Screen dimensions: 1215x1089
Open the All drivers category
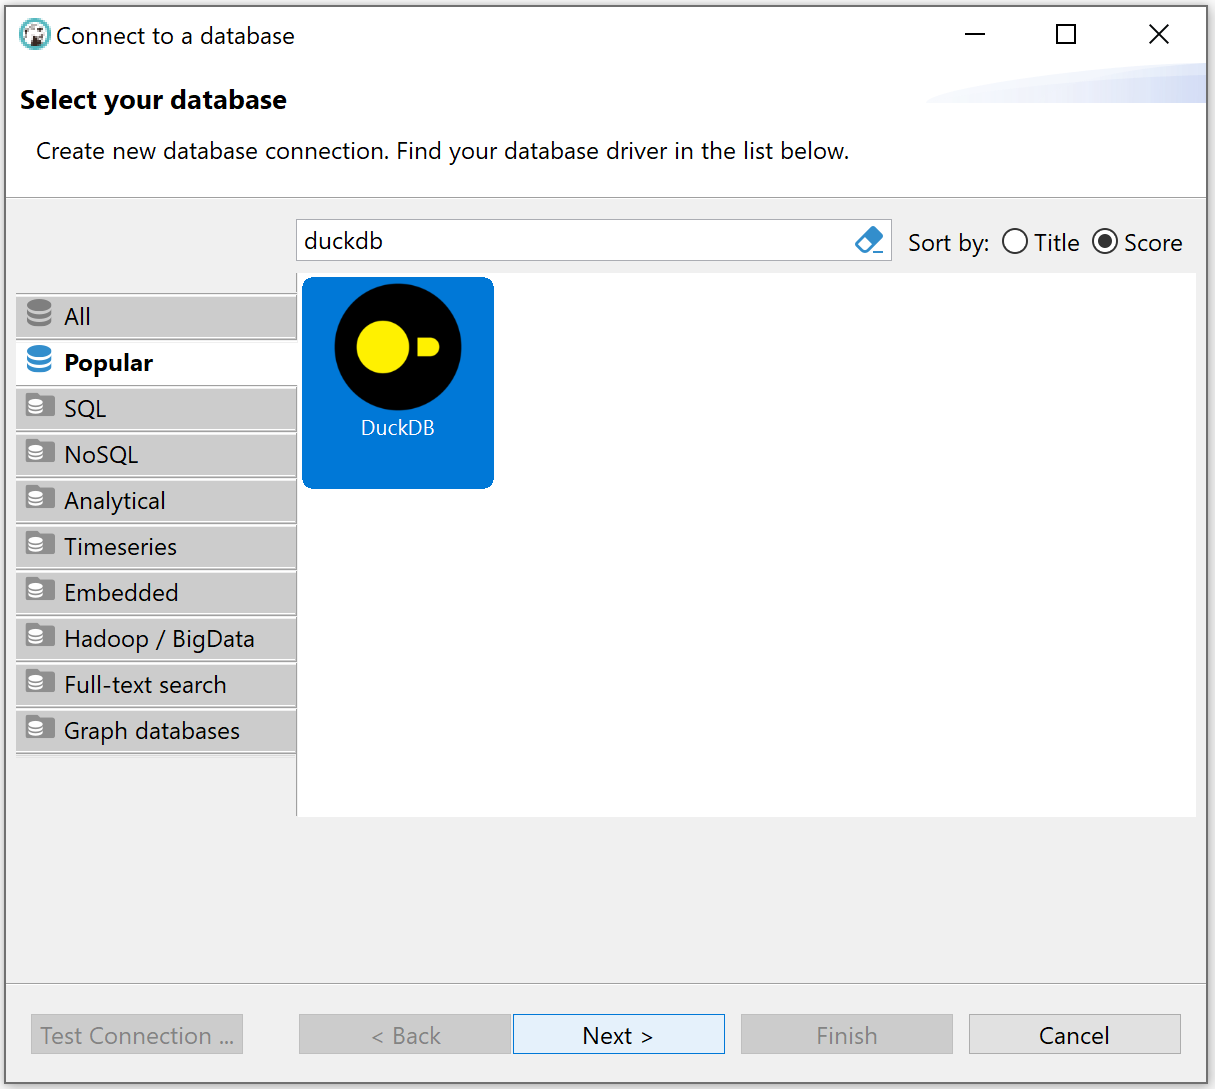coord(78,315)
